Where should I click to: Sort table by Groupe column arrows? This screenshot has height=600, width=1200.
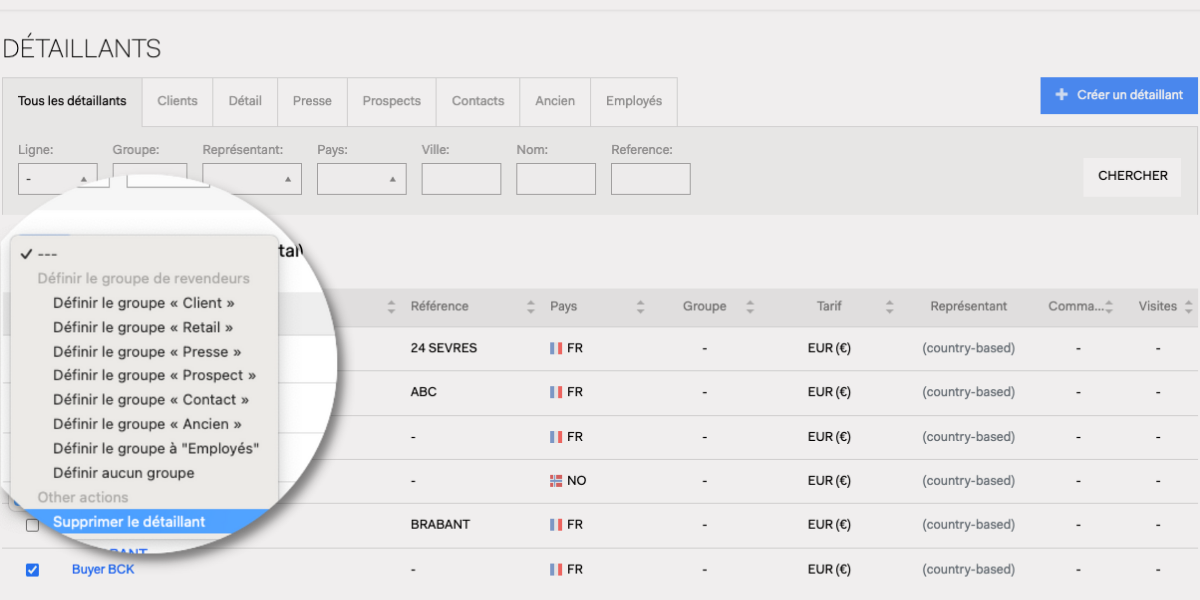tap(750, 307)
